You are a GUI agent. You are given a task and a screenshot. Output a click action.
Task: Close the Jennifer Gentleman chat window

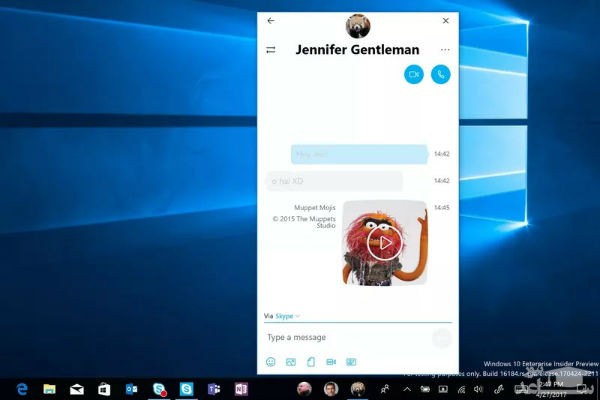[x=445, y=21]
